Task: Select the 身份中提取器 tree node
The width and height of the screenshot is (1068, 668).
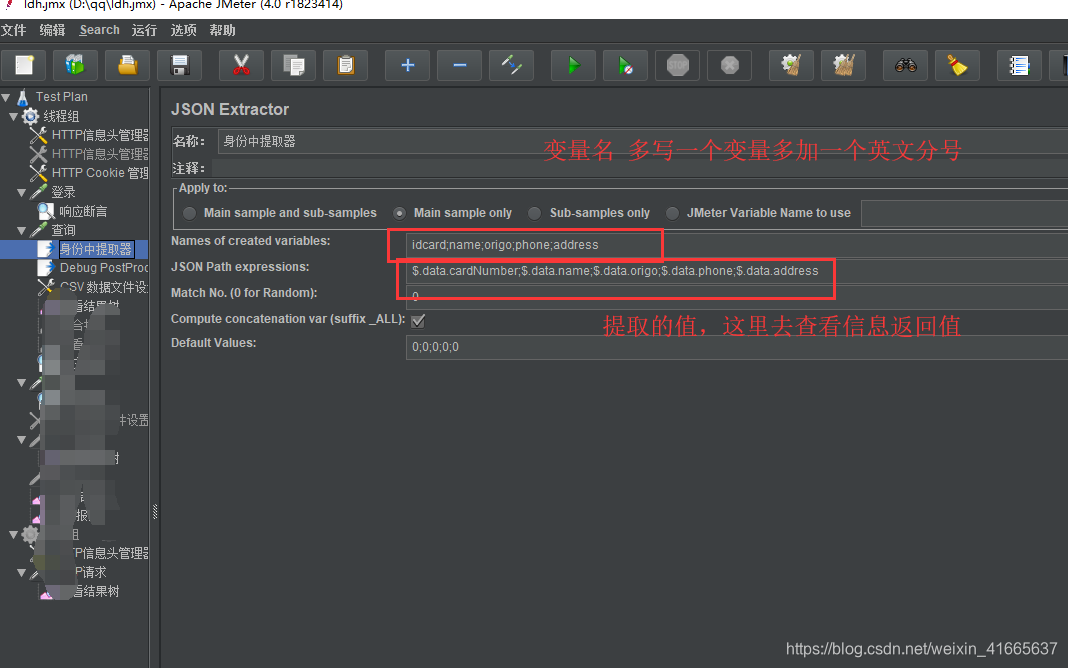Action: pos(95,249)
